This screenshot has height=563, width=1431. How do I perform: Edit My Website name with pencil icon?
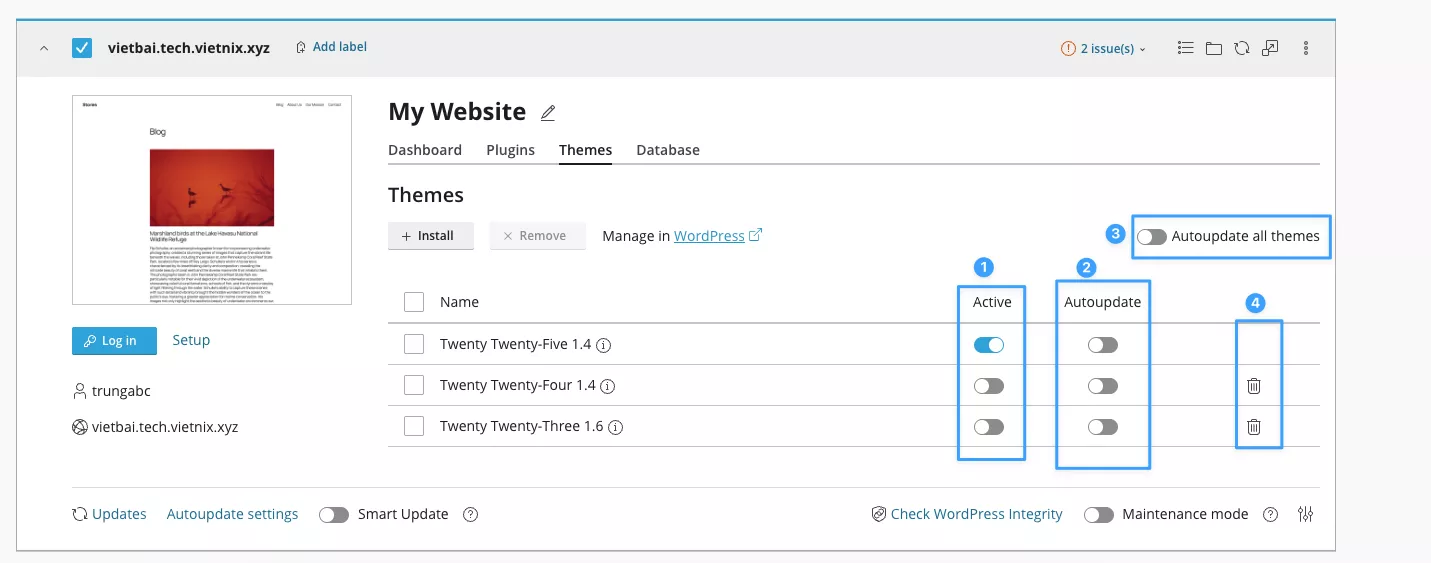pyautogui.click(x=548, y=113)
